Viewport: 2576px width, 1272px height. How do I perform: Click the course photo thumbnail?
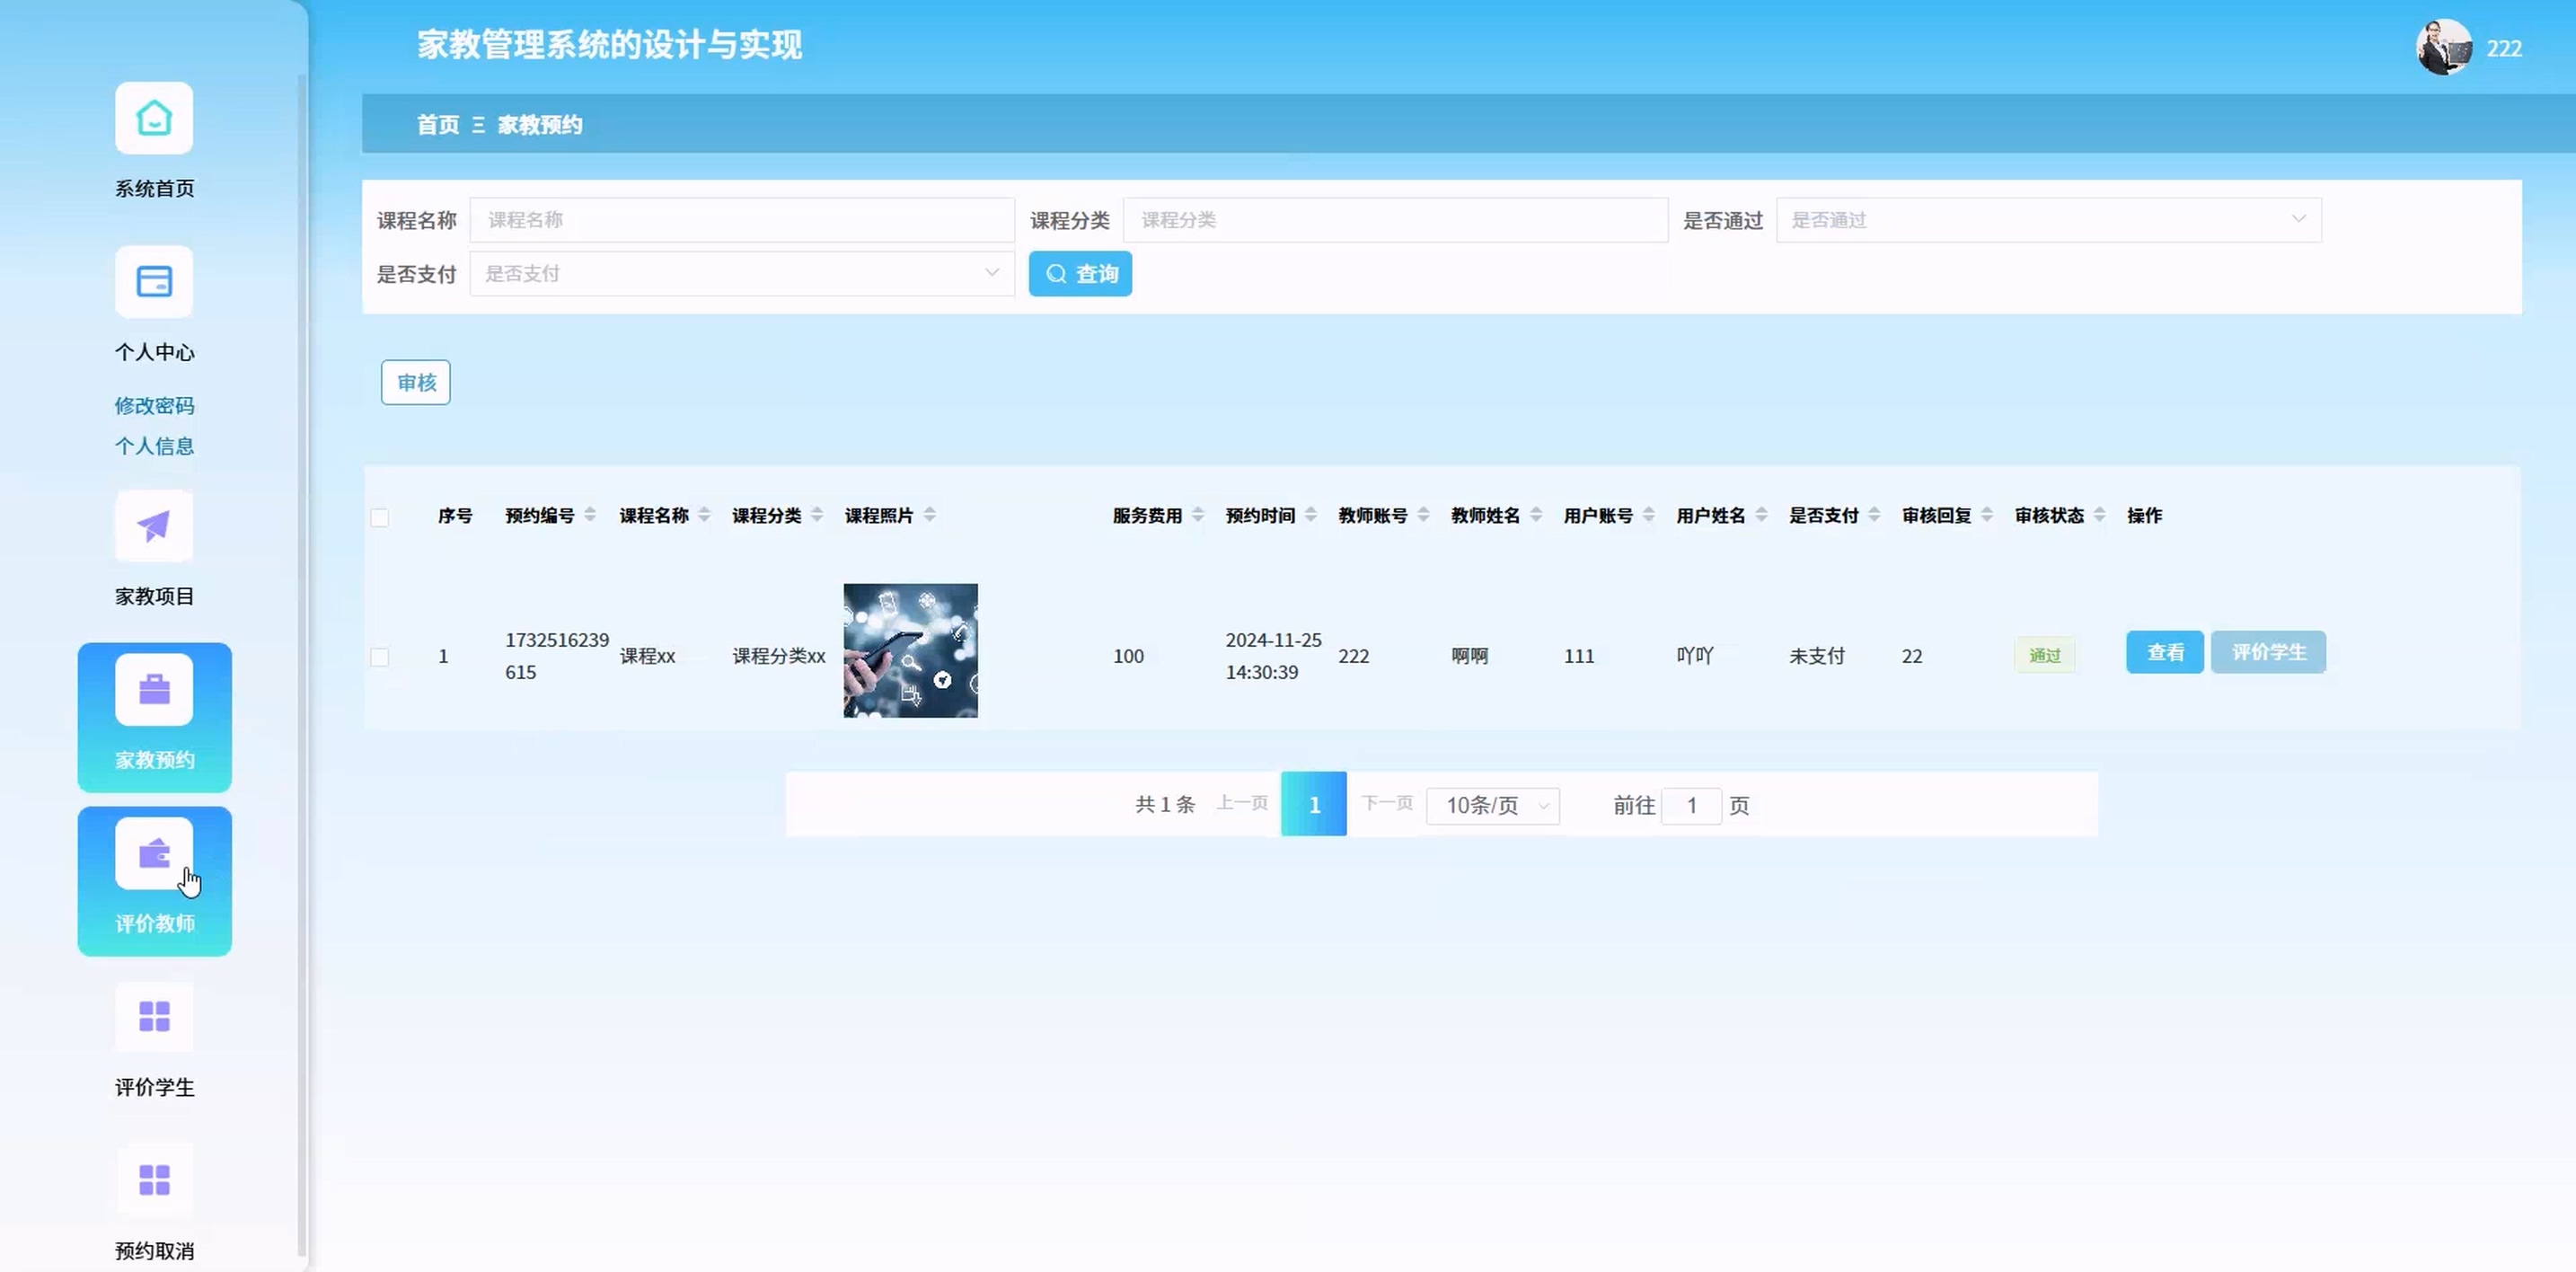click(910, 651)
